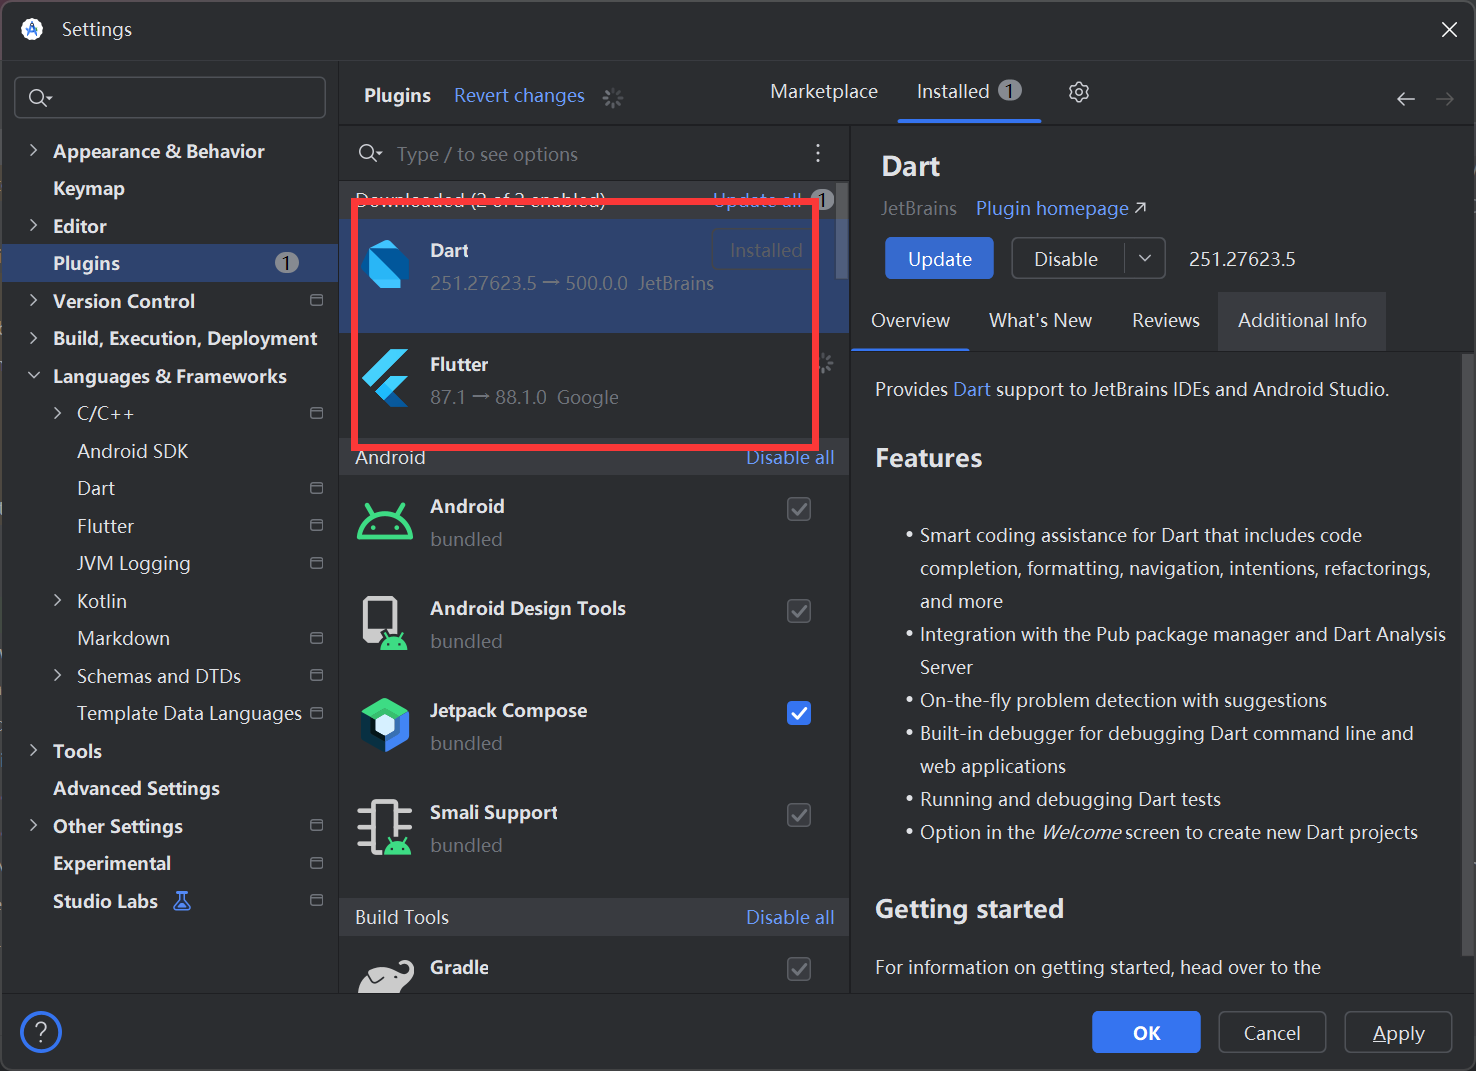Open the Disable button dropdown arrow
1476x1071 pixels.
pyautogui.click(x=1145, y=258)
